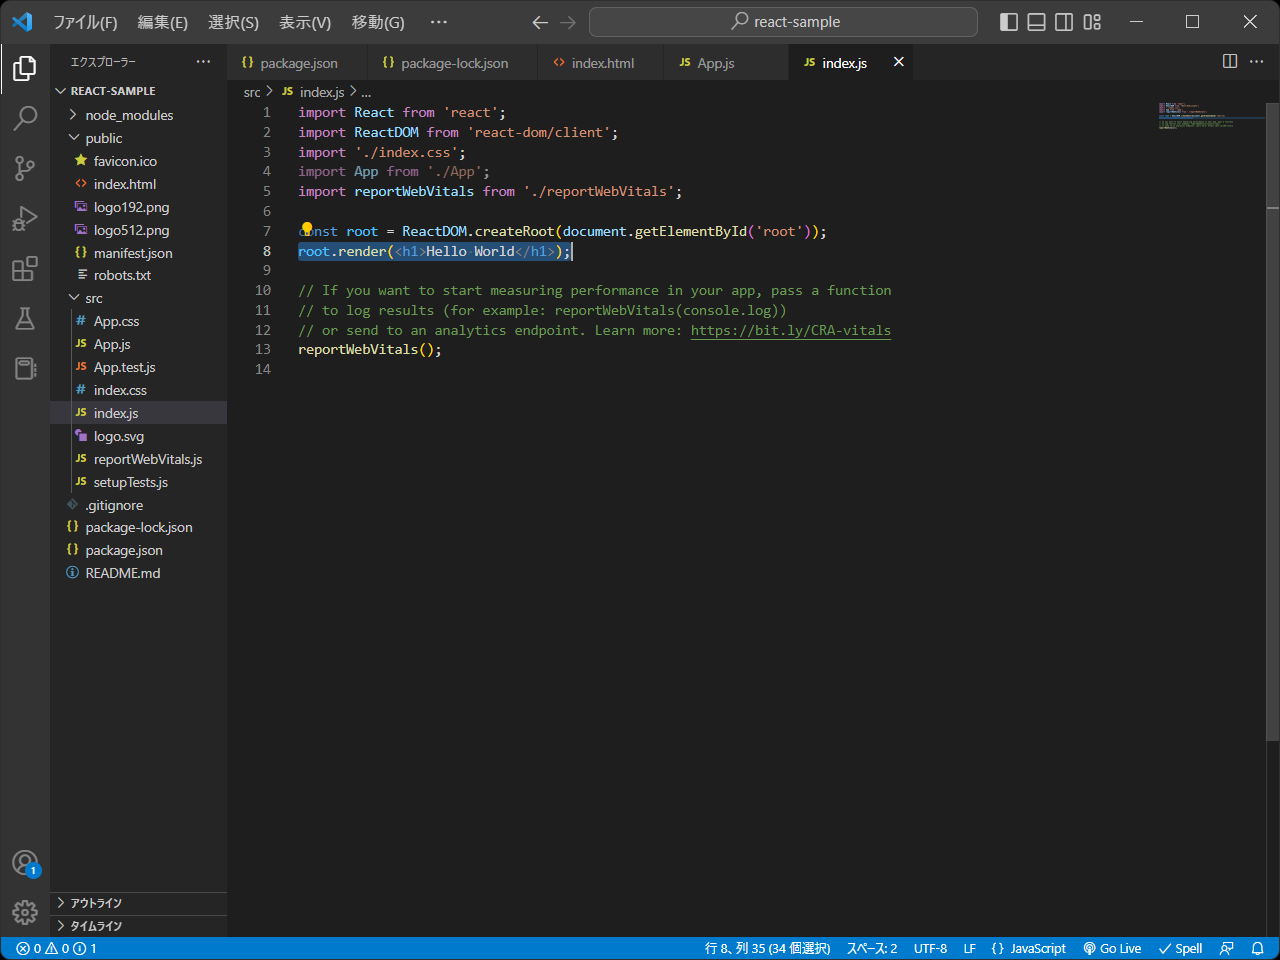Open the Explorer view in activity bar
The width and height of the screenshot is (1280, 960).
[25, 68]
